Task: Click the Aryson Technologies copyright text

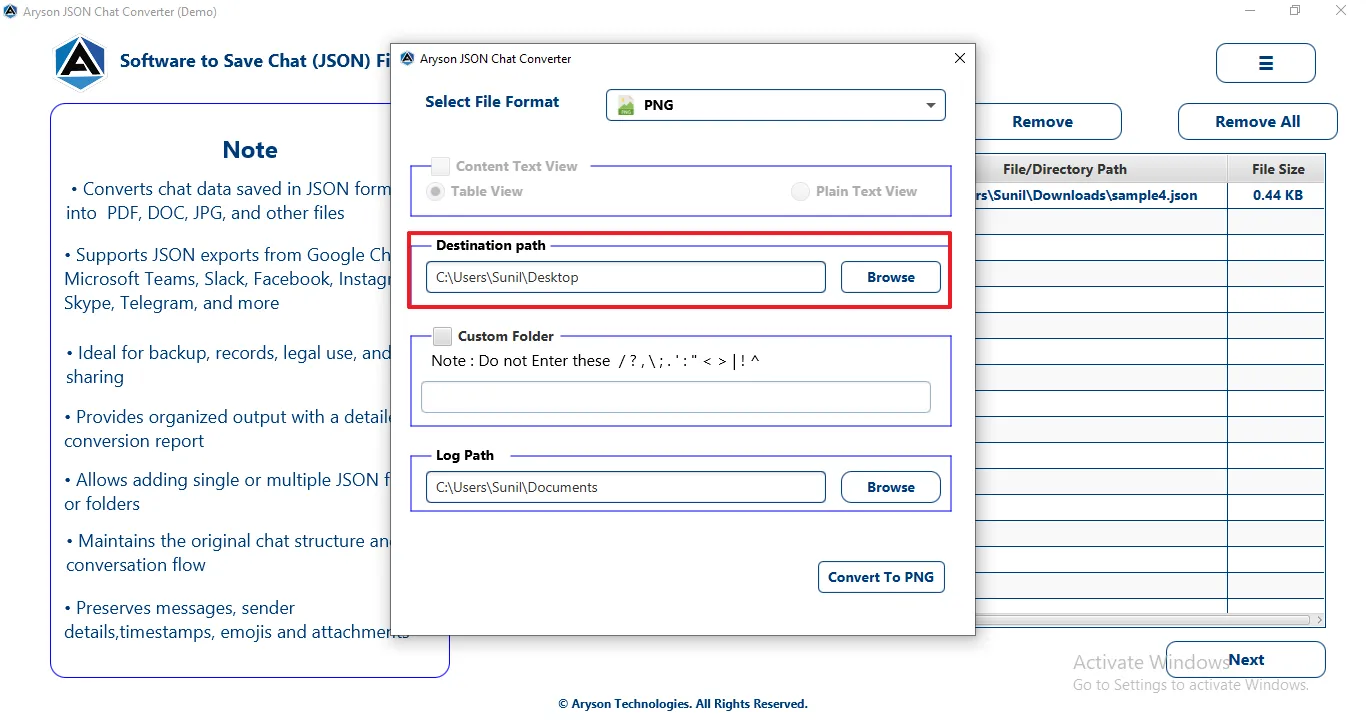Action: pos(683,704)
